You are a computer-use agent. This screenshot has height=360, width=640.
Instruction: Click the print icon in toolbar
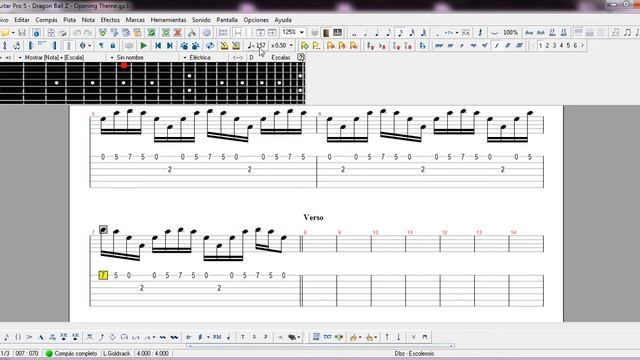(62, 32)
